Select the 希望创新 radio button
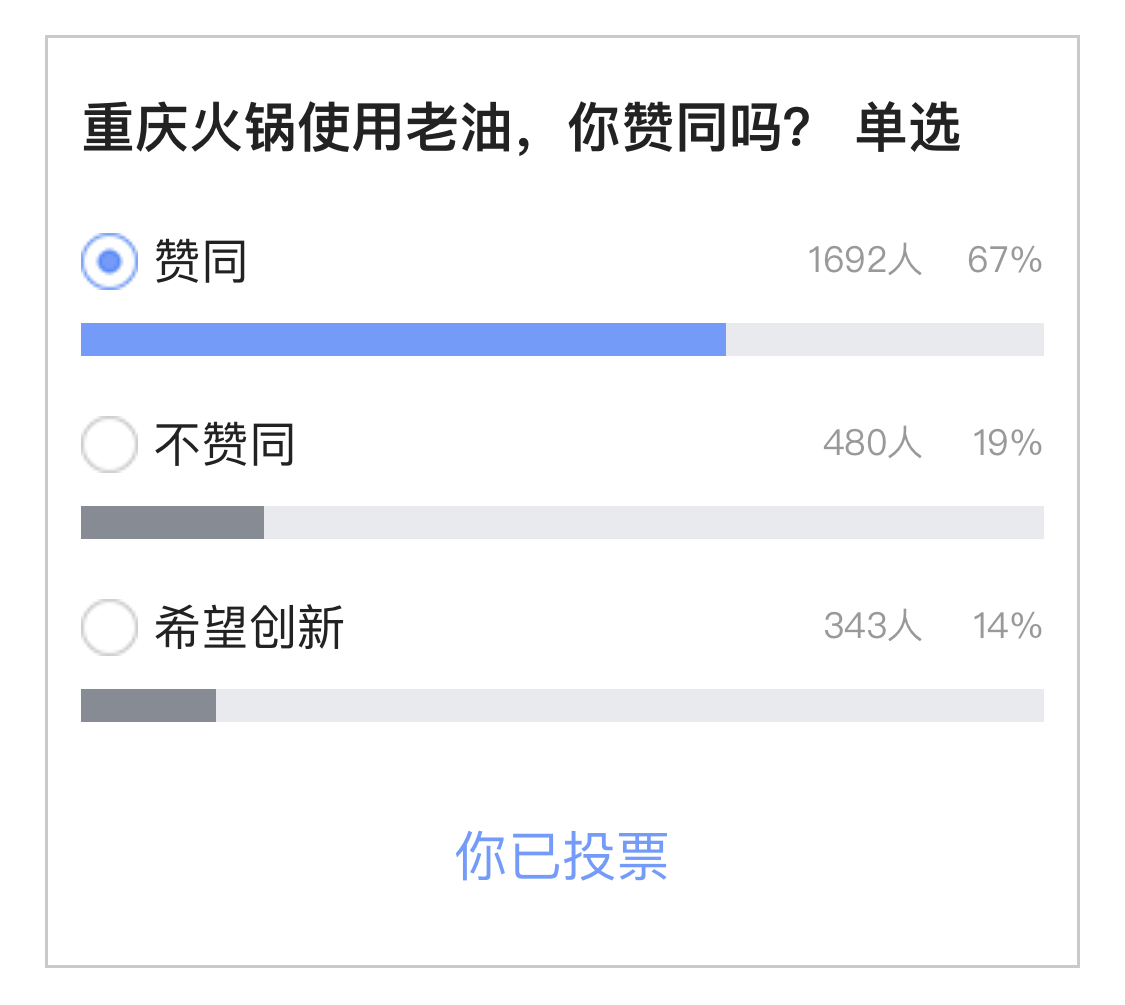This screenshot has width=1125, height=1005. [x=108, y=628]
